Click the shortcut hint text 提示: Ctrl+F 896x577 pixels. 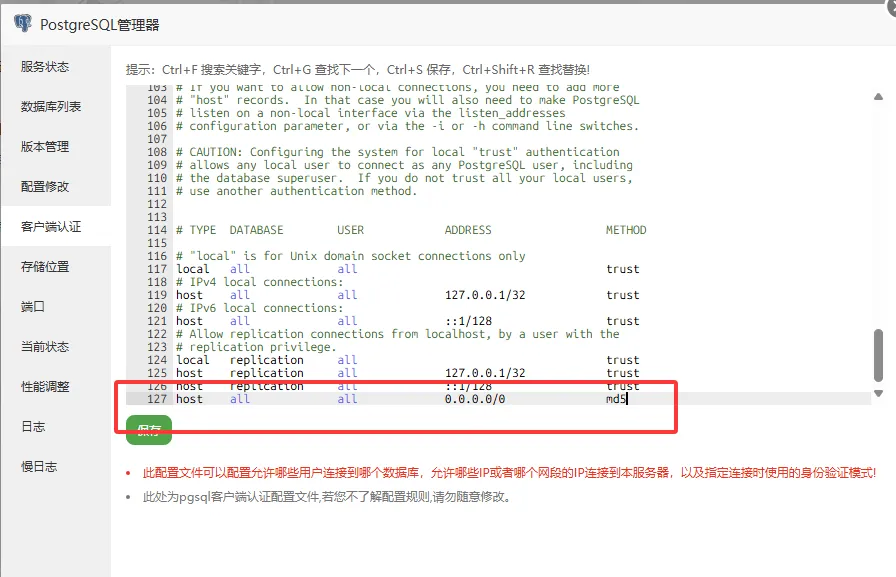358,70
